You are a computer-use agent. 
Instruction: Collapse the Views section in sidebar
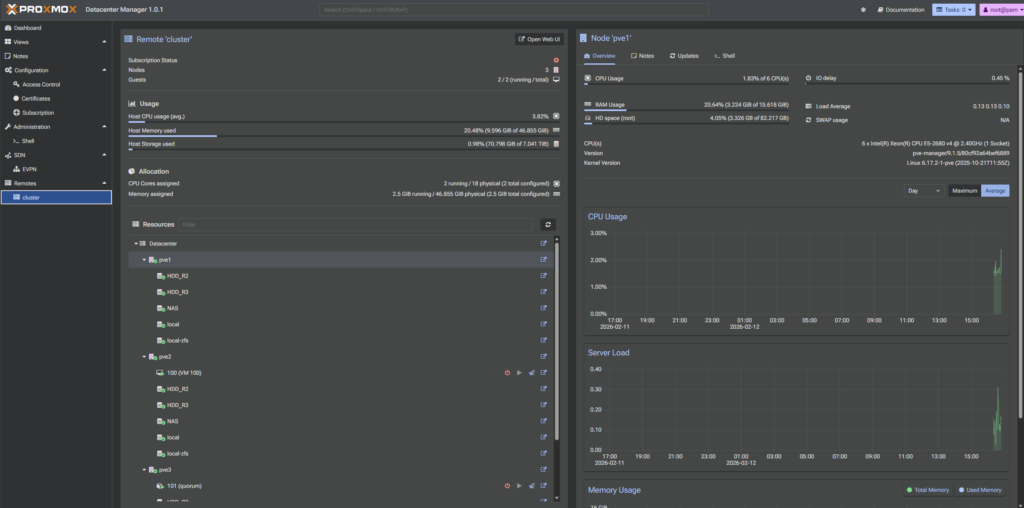(104, 42)
